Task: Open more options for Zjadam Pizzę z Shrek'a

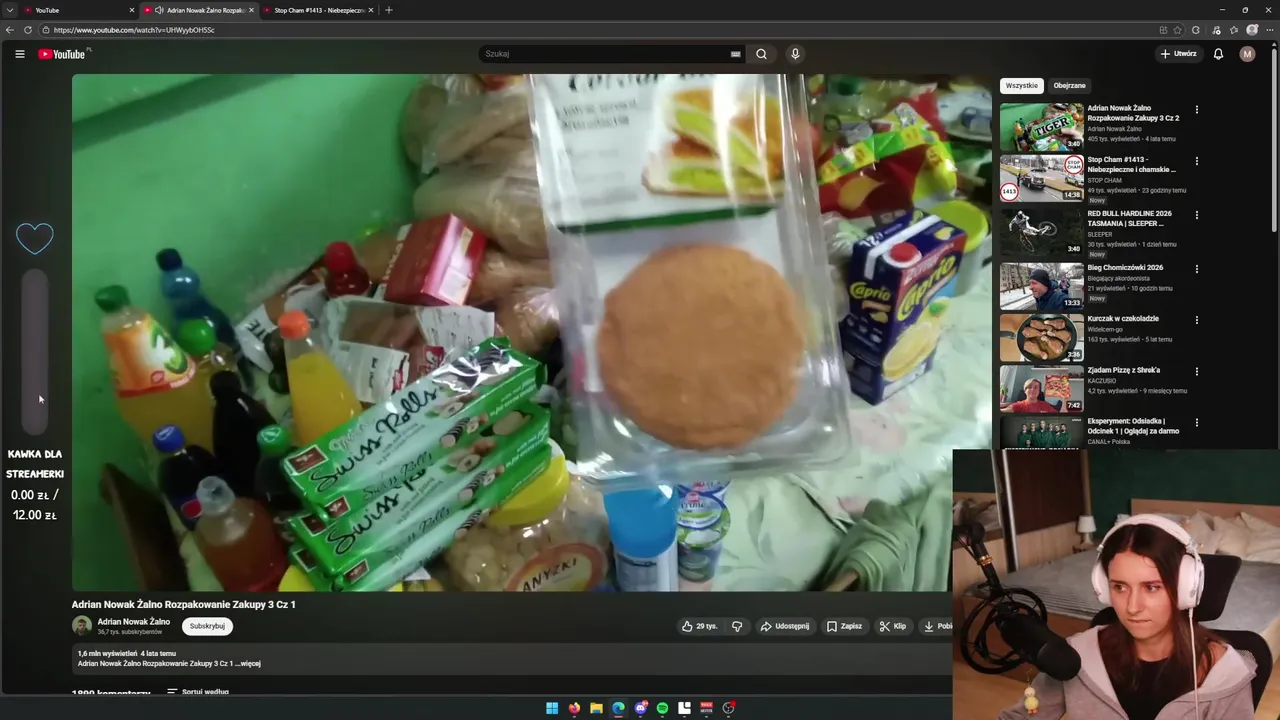Action: tap(1196, 371)
